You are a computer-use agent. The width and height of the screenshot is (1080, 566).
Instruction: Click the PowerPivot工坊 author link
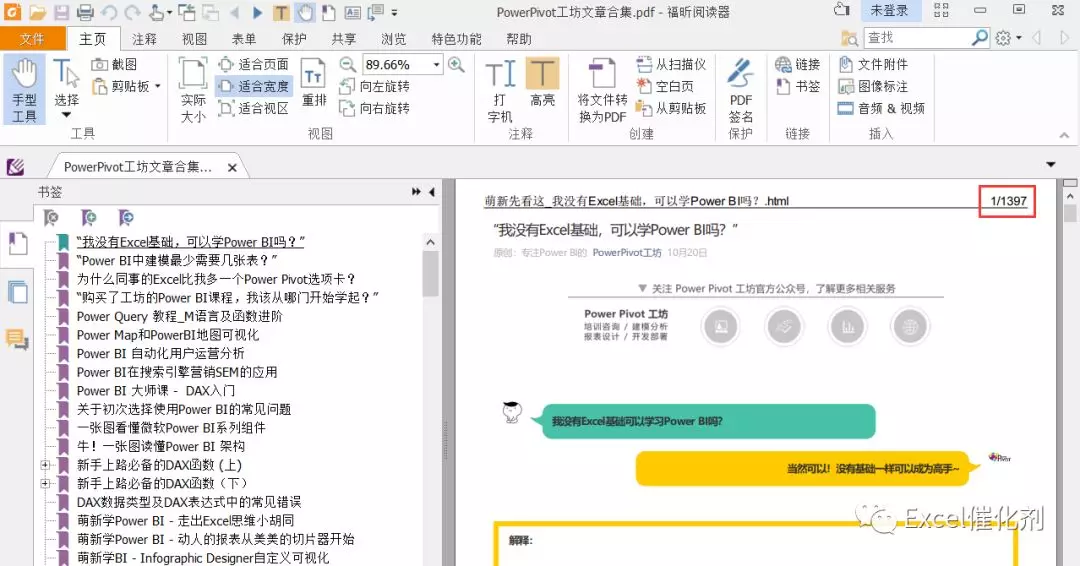pos(627,253)
